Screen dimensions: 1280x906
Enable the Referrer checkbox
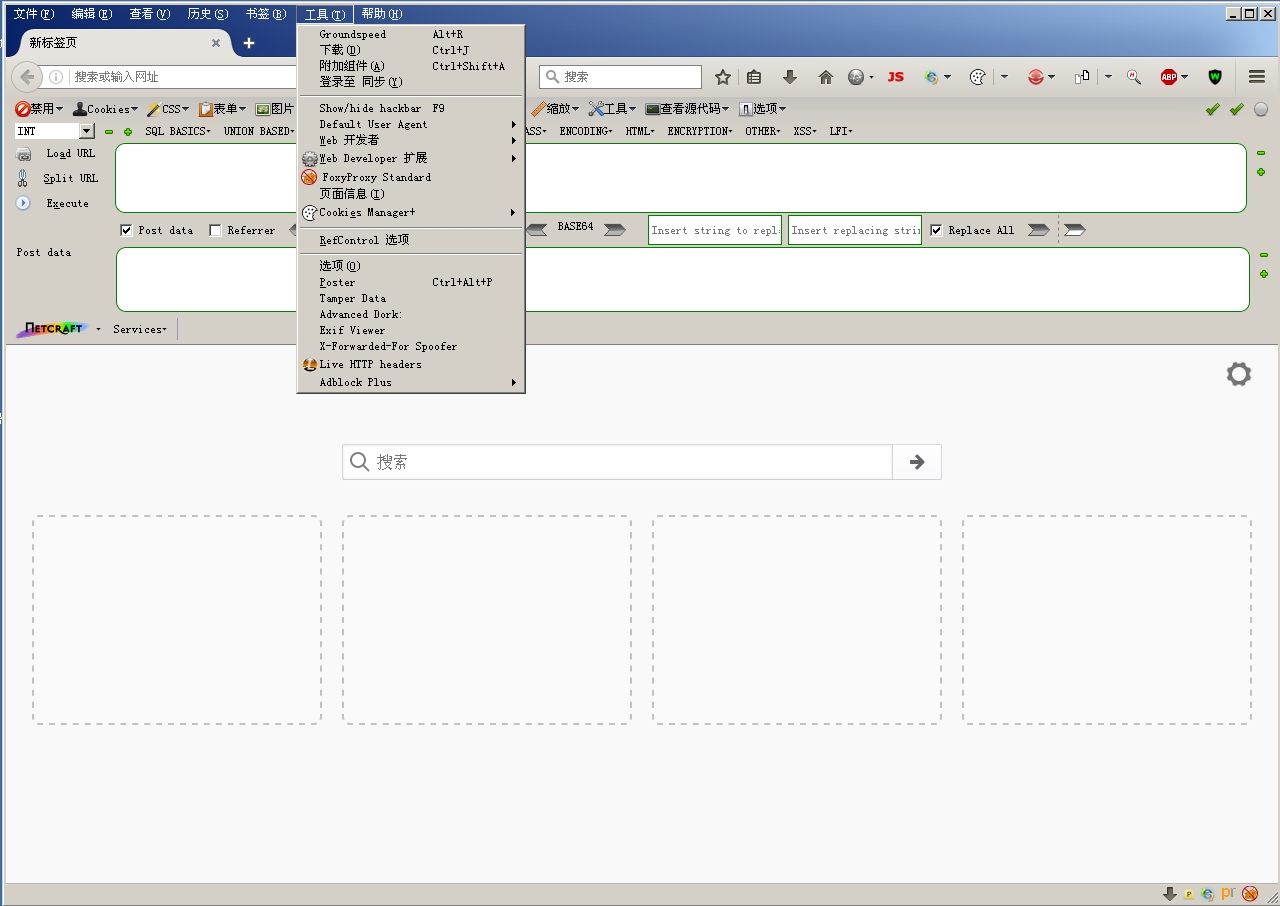(215, 230)
